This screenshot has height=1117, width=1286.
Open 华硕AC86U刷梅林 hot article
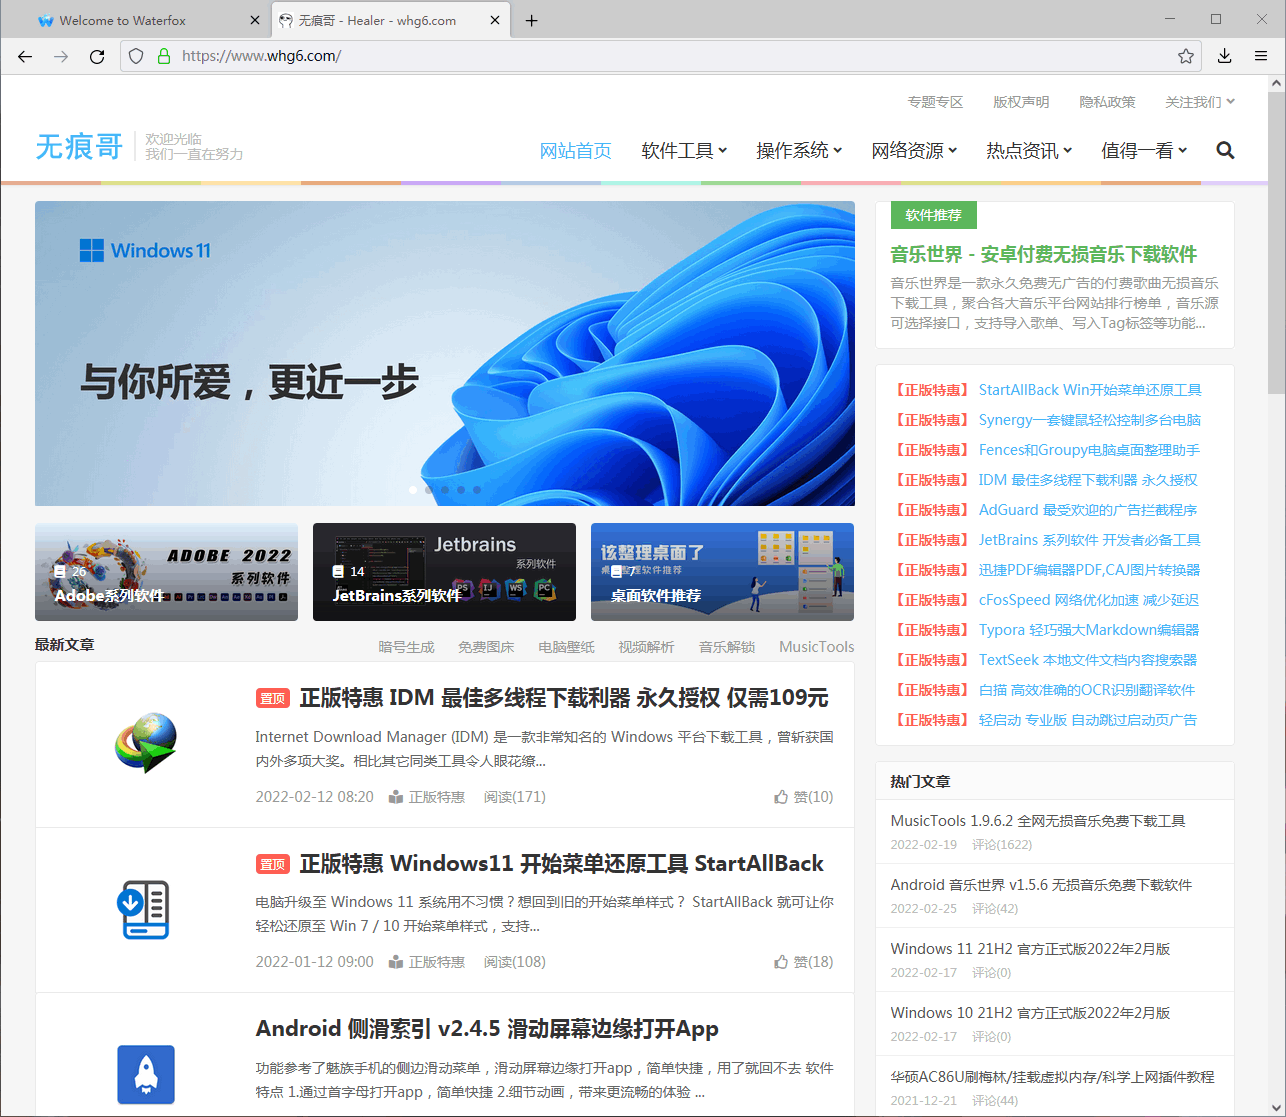(x=1052, y=1077)
